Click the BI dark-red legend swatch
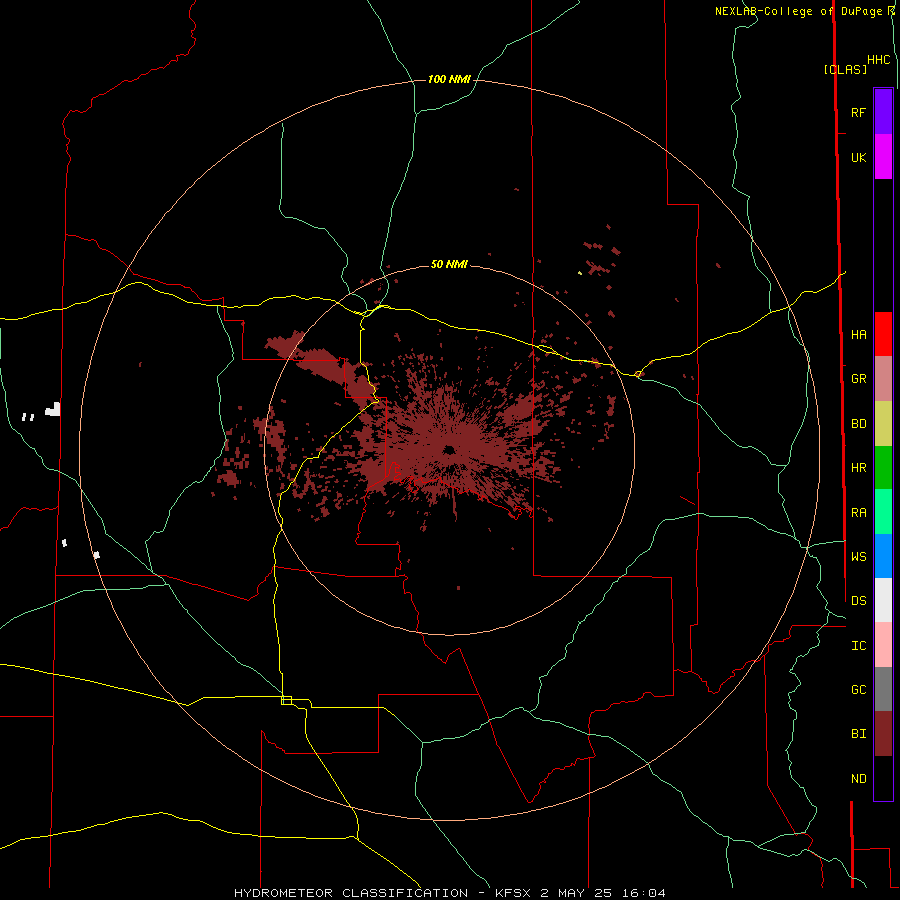 [883, 734]
